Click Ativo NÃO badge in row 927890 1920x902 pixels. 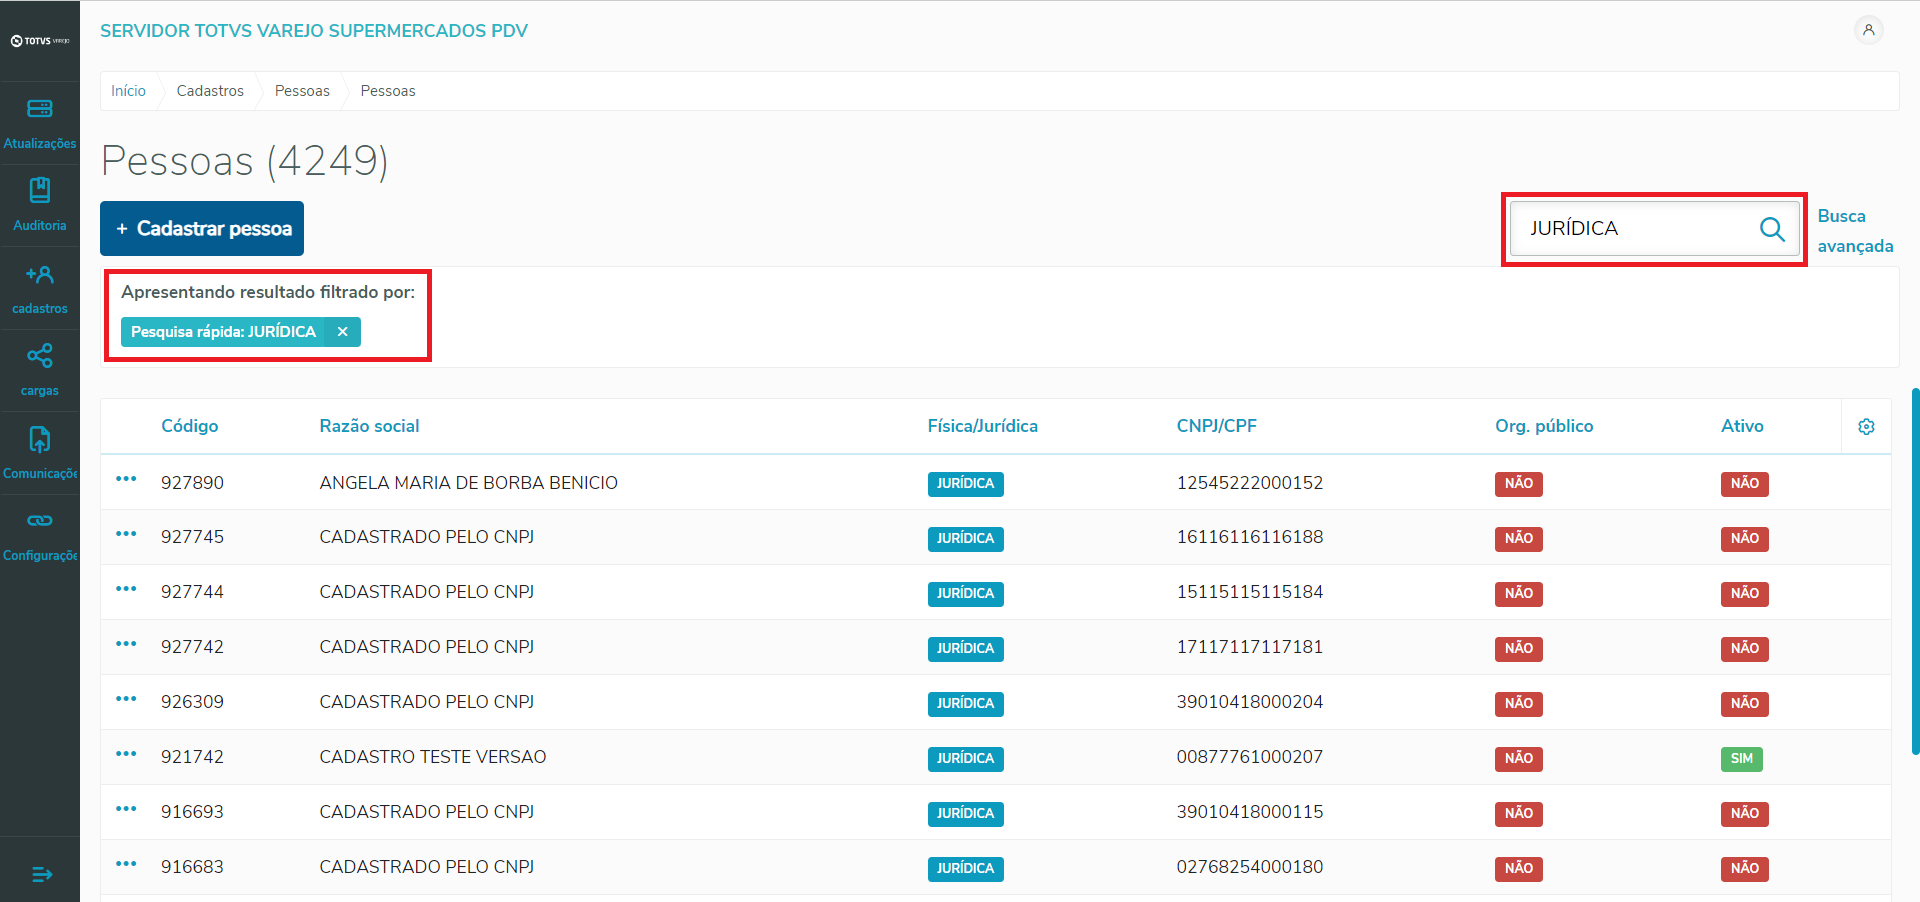pyautogui.click(x=1744, y=484)
